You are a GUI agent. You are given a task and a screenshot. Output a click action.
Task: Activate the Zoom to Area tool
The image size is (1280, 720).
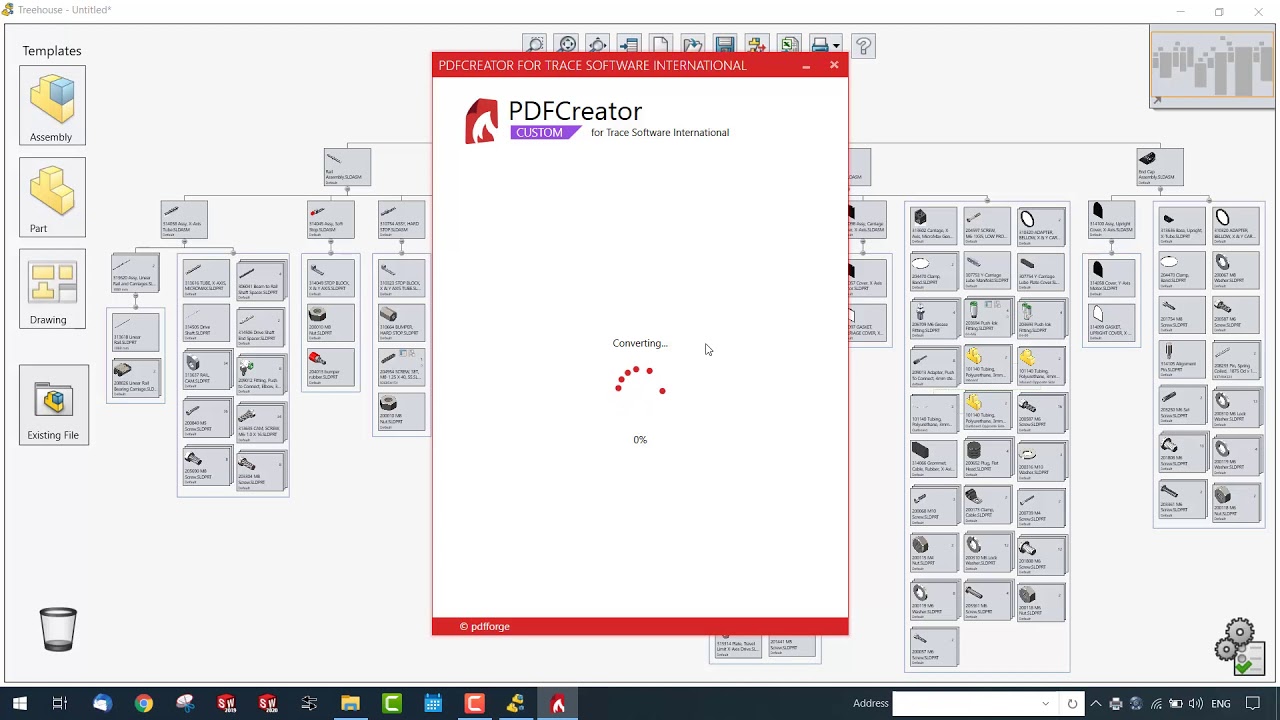click(535, 45)
